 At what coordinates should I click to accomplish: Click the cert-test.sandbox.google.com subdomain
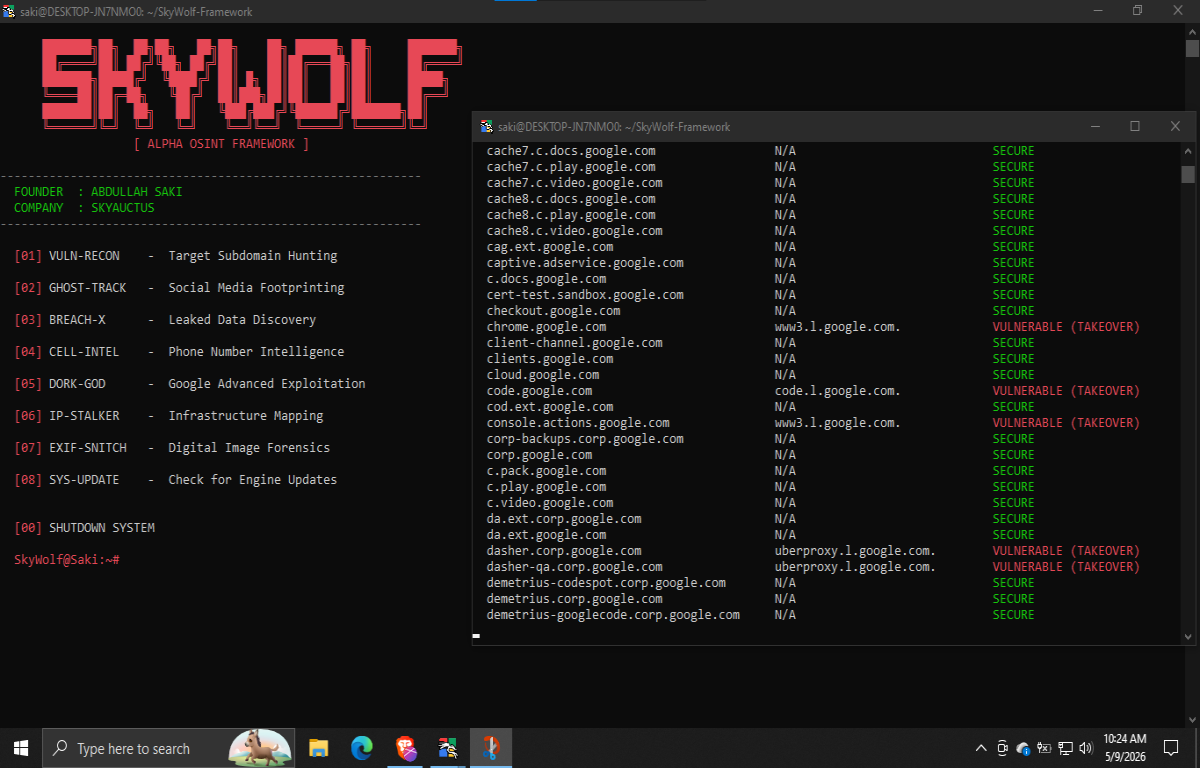tap(585, 295)
